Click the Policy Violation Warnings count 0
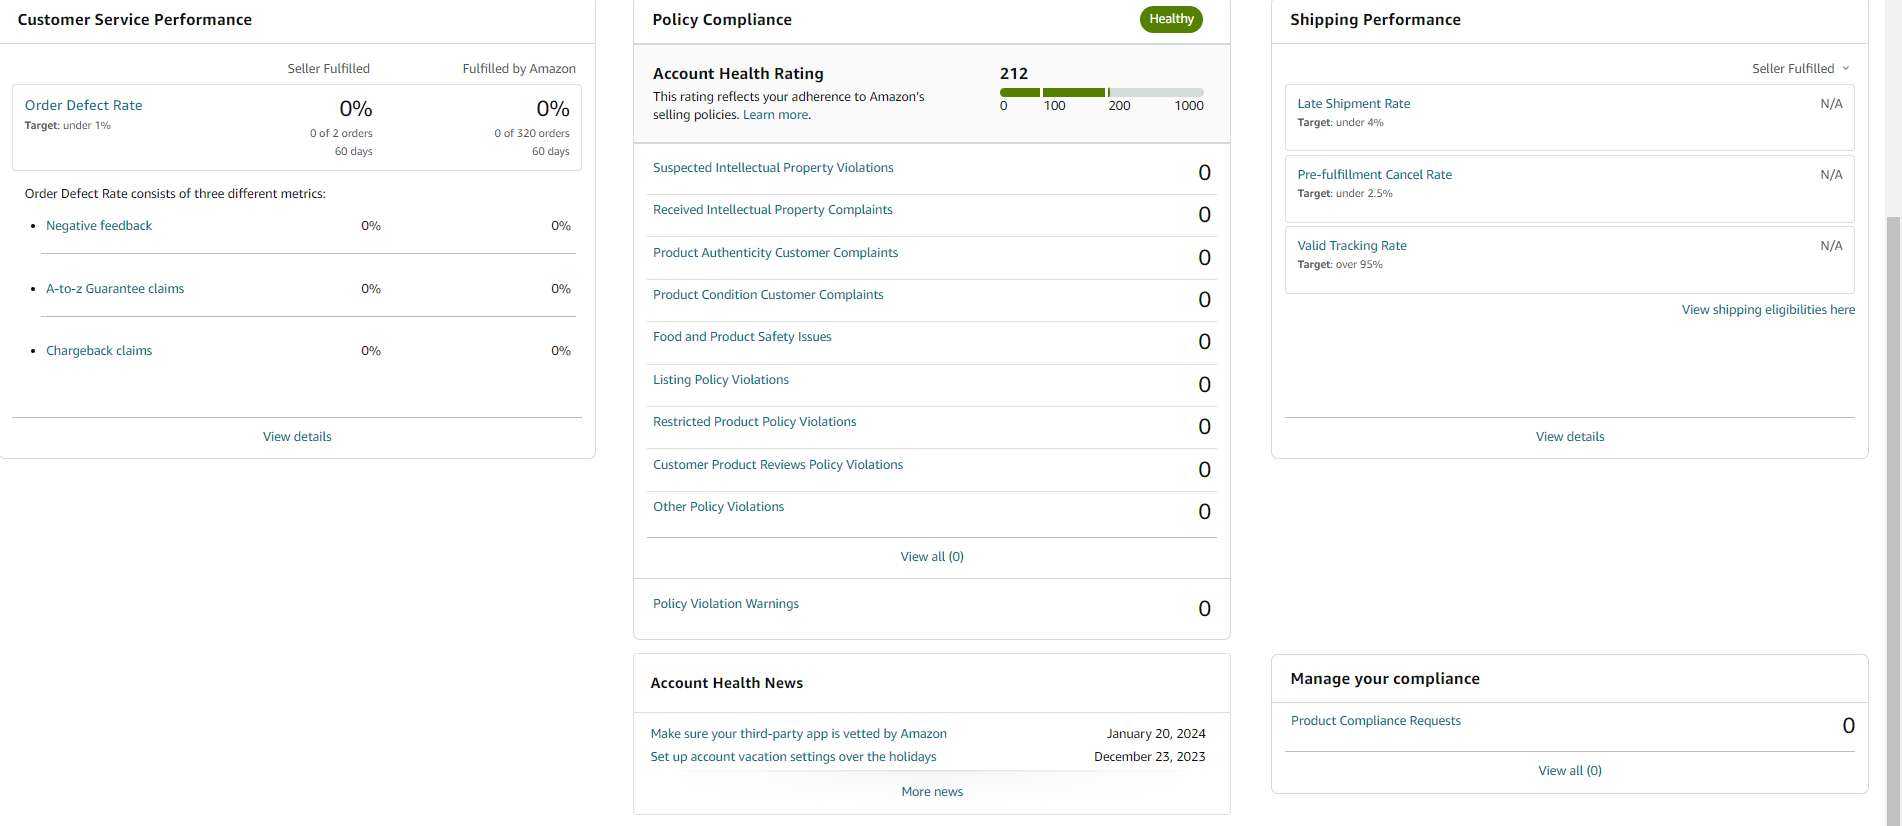 click(x=1204, y=609)
